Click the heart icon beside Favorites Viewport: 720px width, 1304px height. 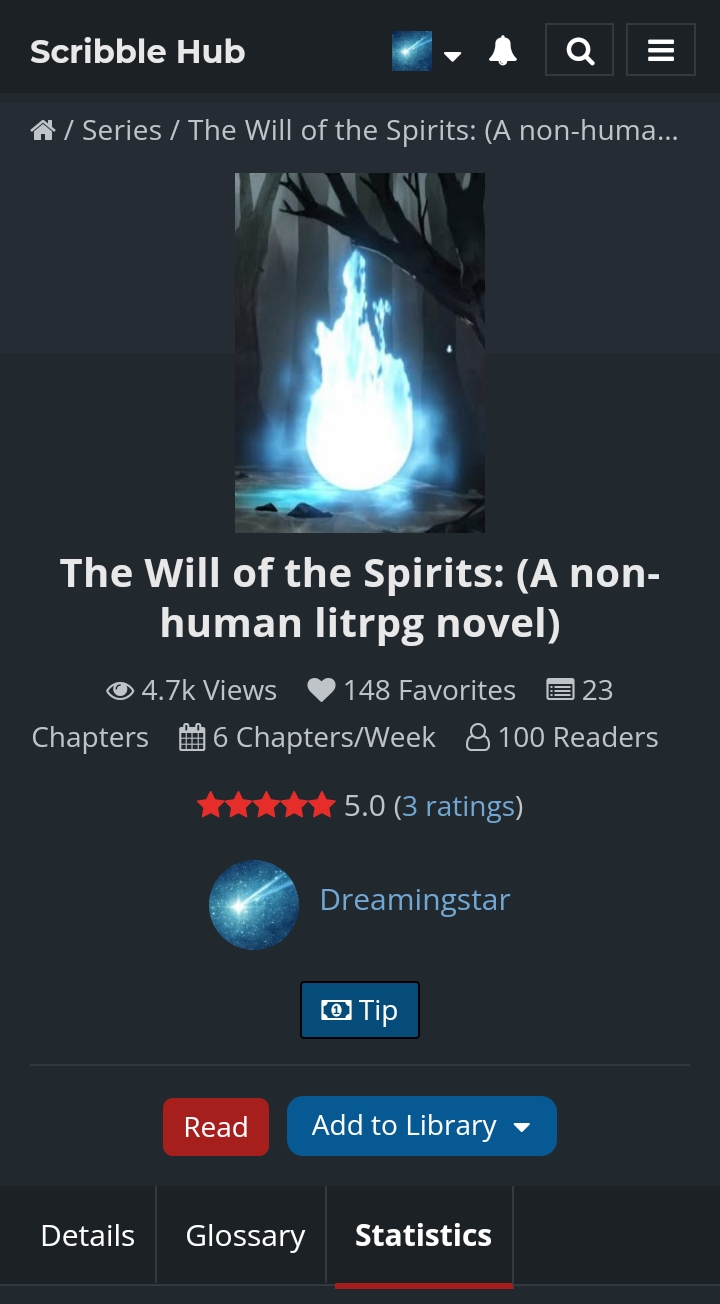[321, 690]
